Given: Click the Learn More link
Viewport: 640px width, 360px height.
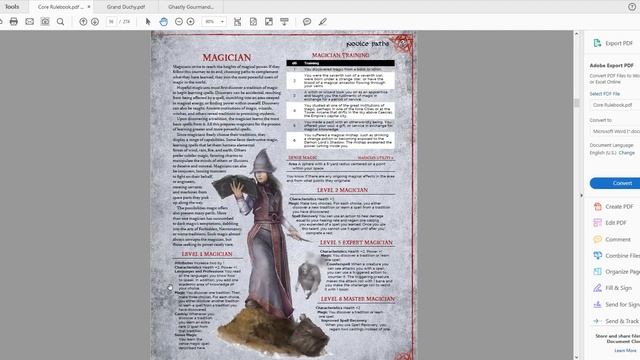Looking at the screenshot, I should pyautogui.click(x=625, y=351).
